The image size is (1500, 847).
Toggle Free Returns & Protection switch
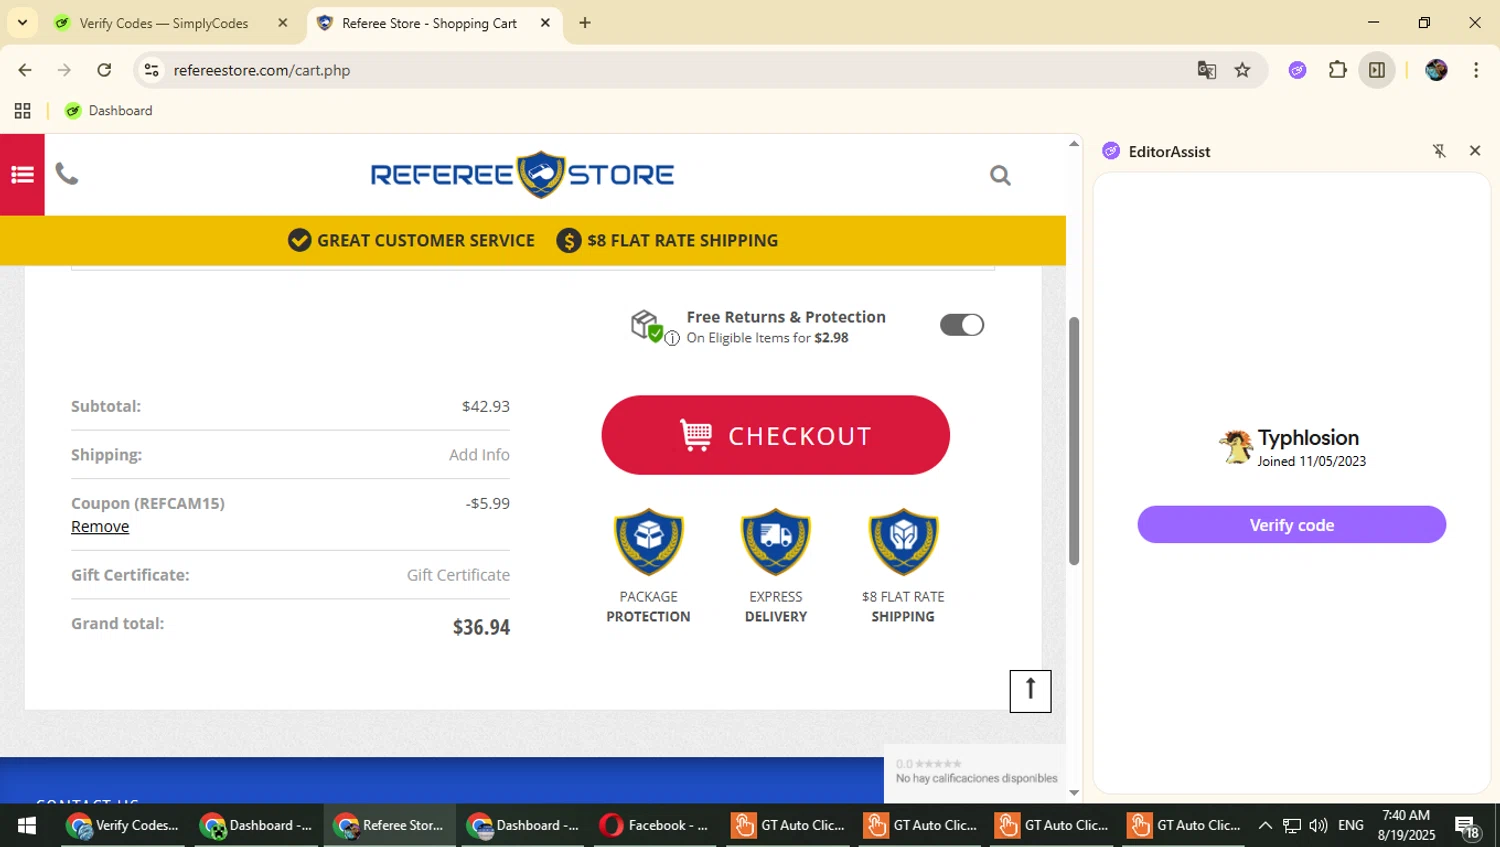tap(962, 325)
